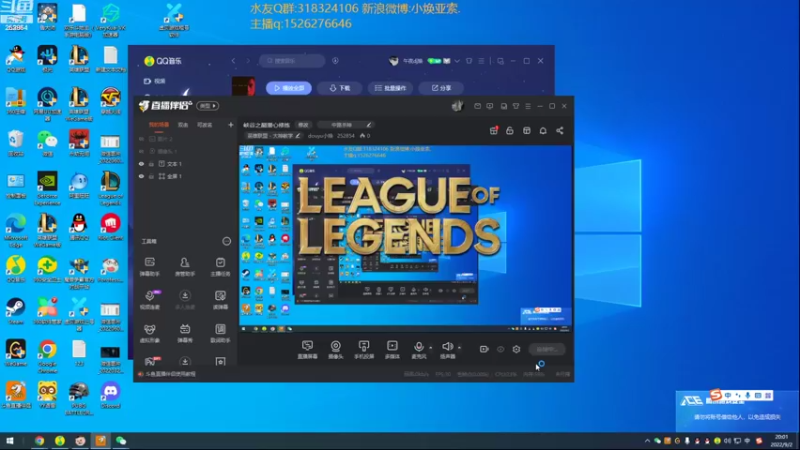Add 多媒体 multimedia source

tap(392, 349)
